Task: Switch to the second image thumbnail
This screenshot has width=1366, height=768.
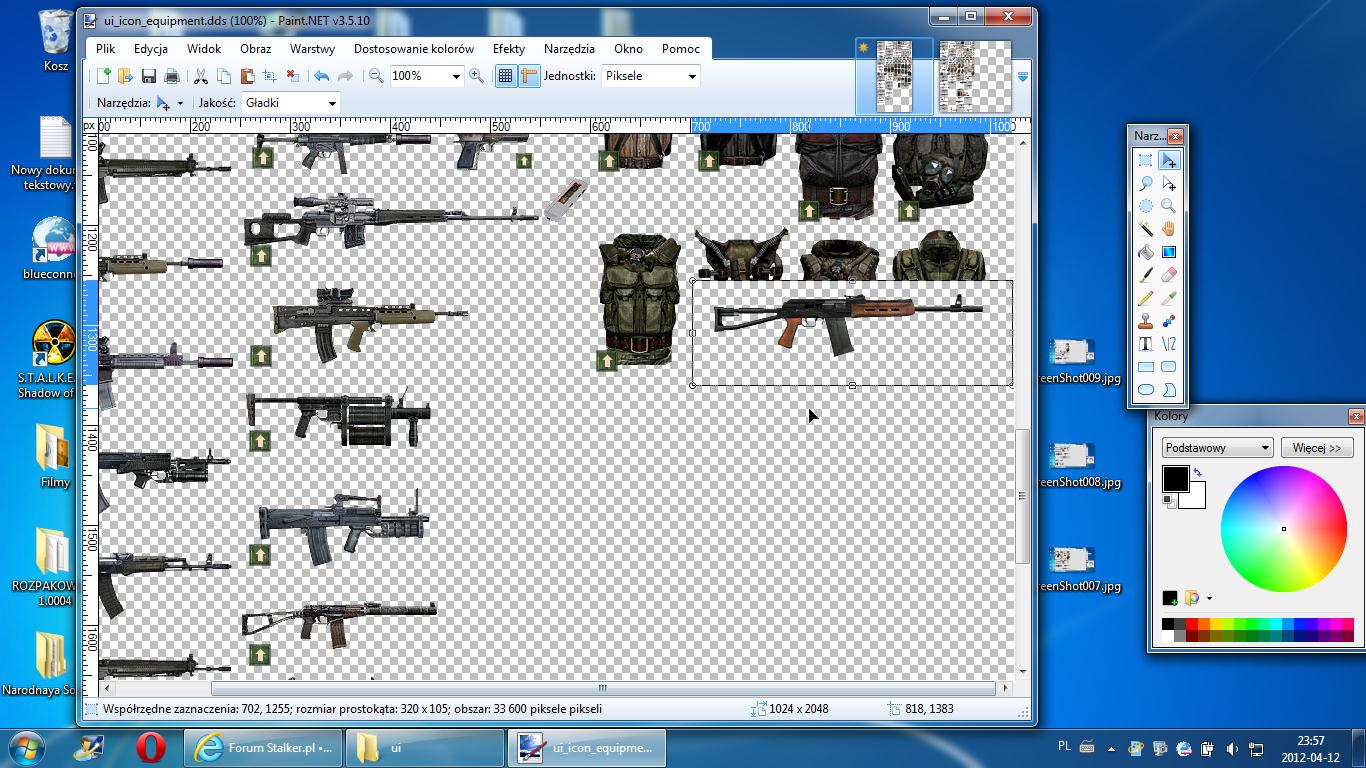Action: coord(974,76)
